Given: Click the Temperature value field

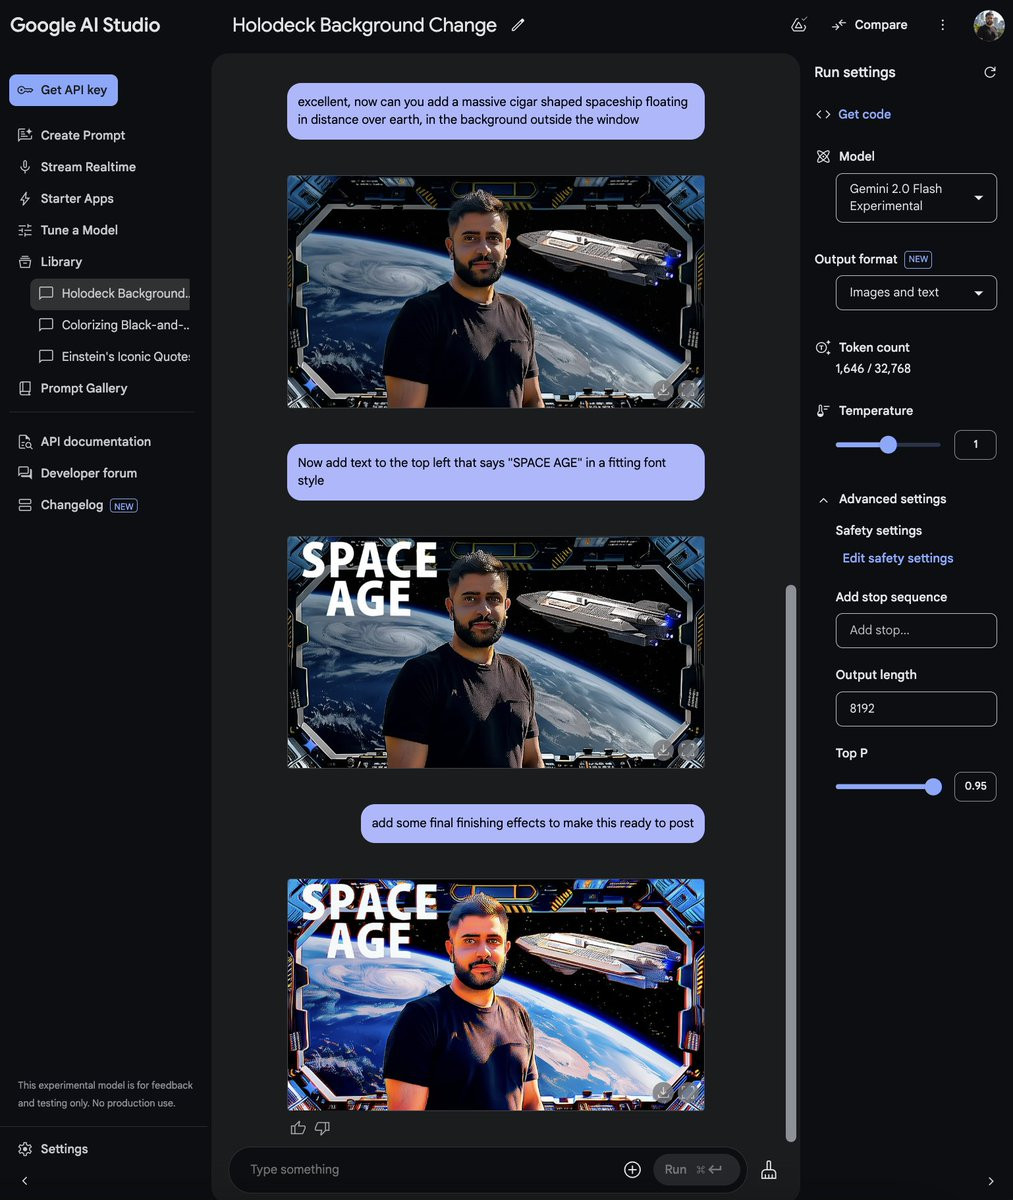Looking at the screenshot, I should [x=975, y=444].
